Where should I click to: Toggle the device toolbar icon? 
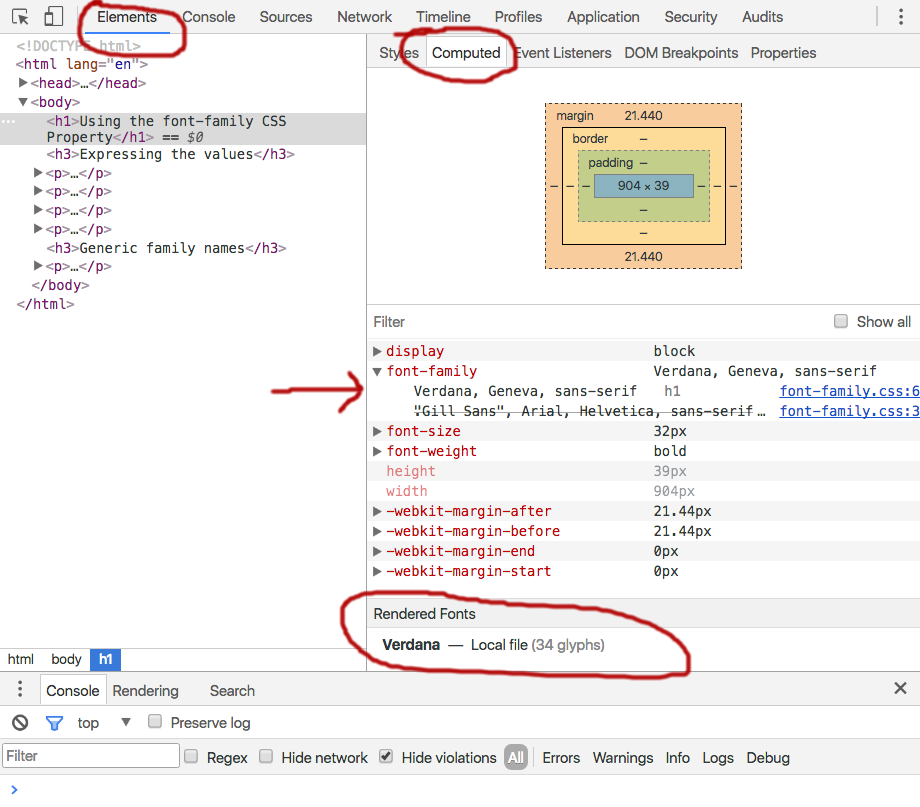point(53,16)
